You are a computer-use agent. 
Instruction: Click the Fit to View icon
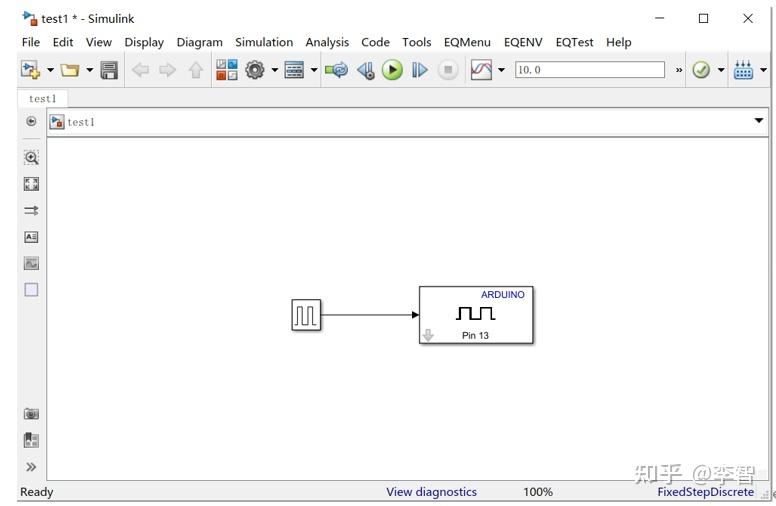tap(31, 184)
